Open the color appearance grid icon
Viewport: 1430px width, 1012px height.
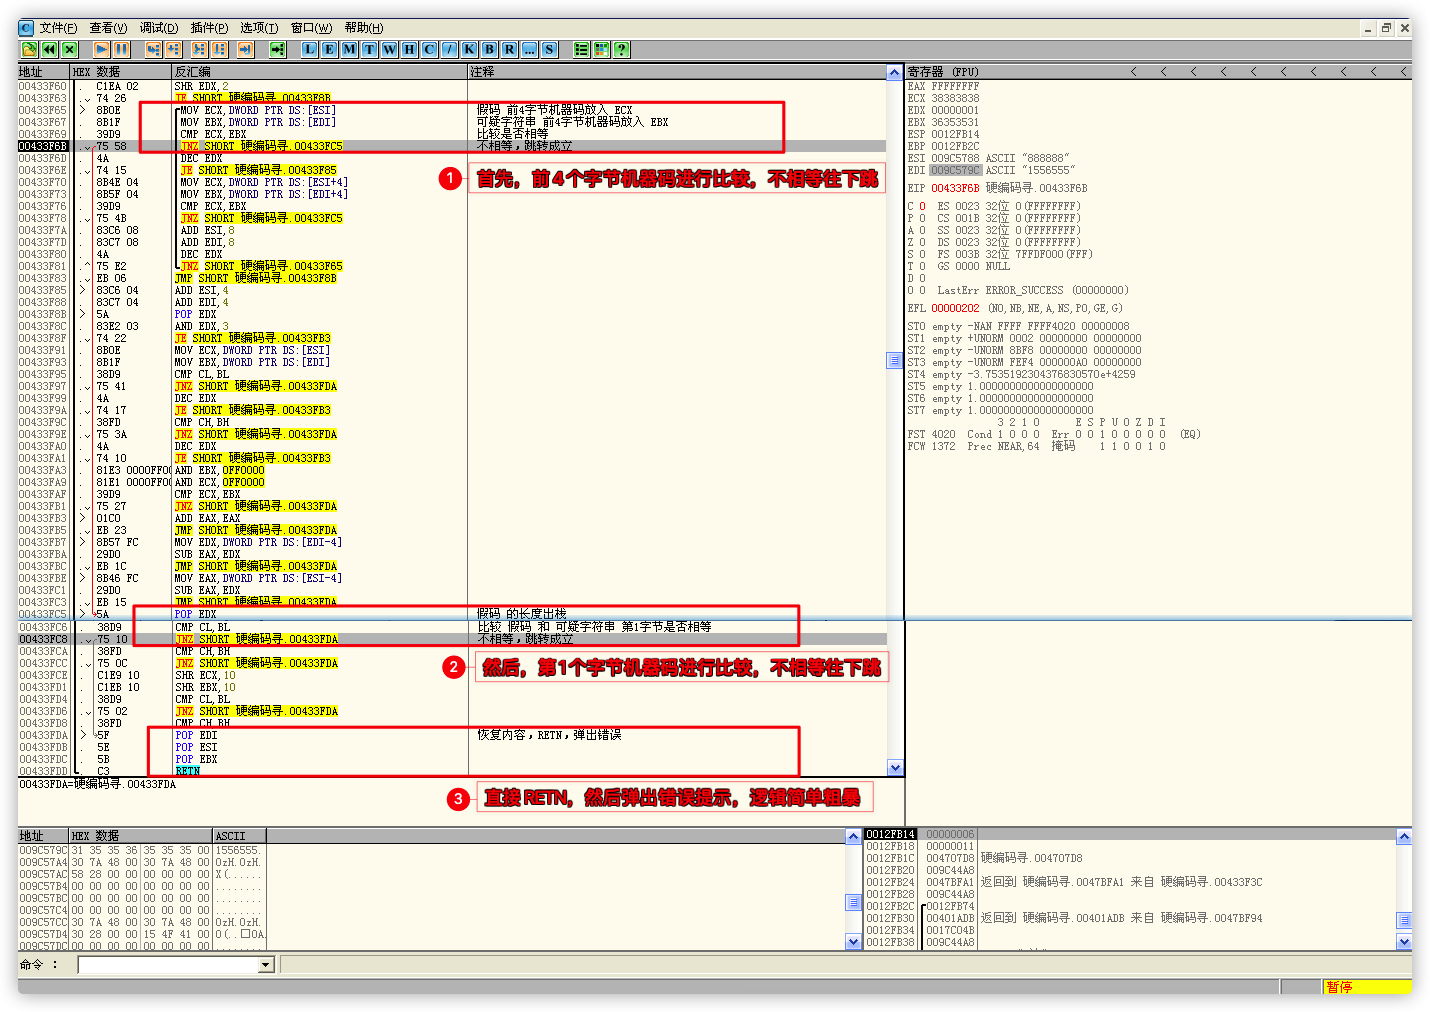click(x=601, y=49)
